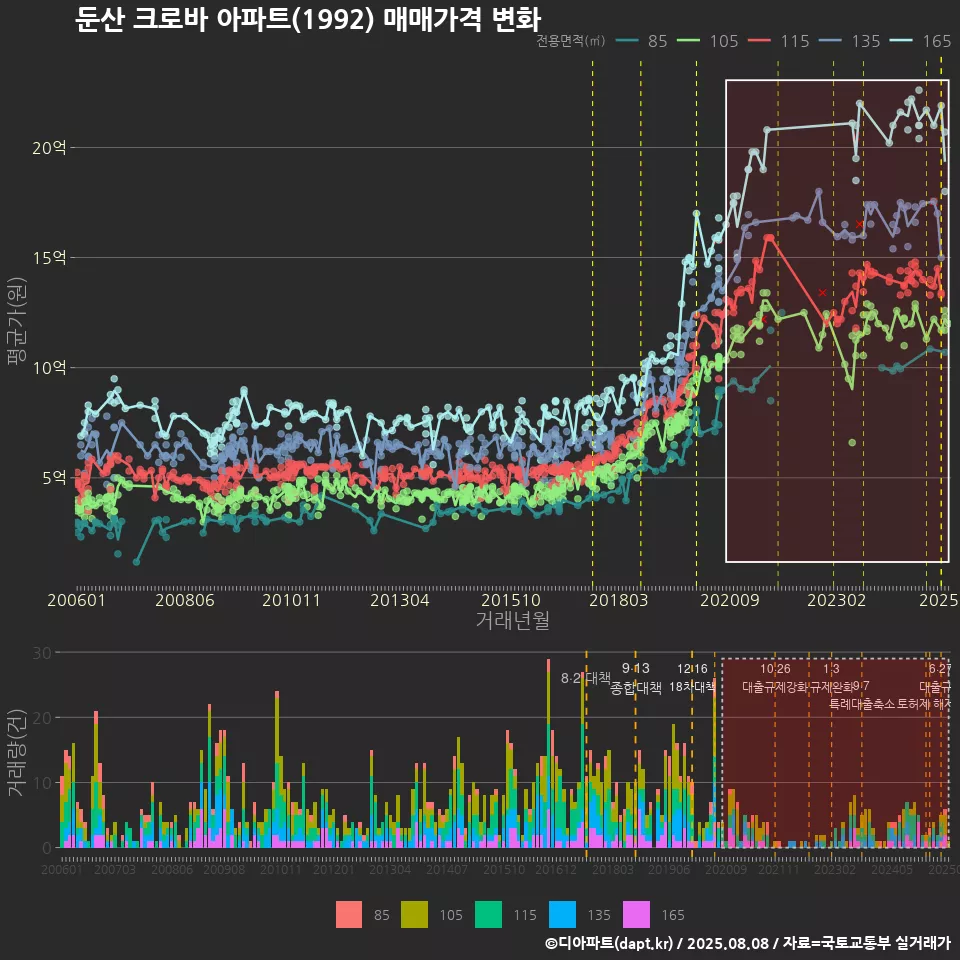Click the '6·27' date annotation

[x=940, y=669]
